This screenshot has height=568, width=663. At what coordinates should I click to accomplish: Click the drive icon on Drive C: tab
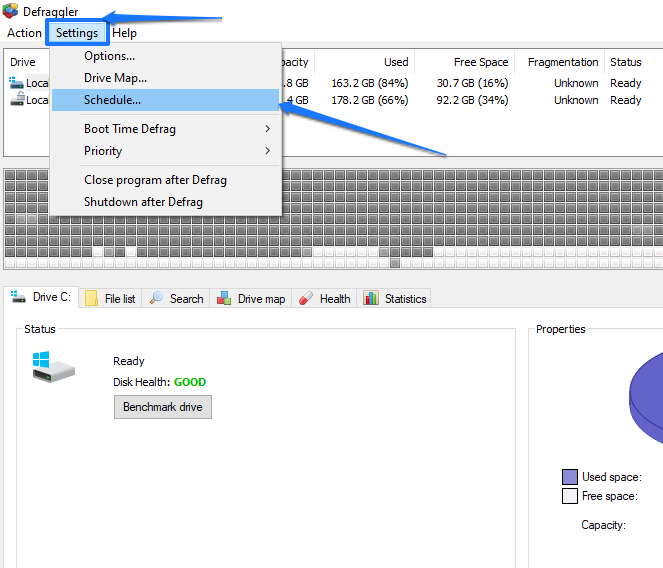point(18,296)
